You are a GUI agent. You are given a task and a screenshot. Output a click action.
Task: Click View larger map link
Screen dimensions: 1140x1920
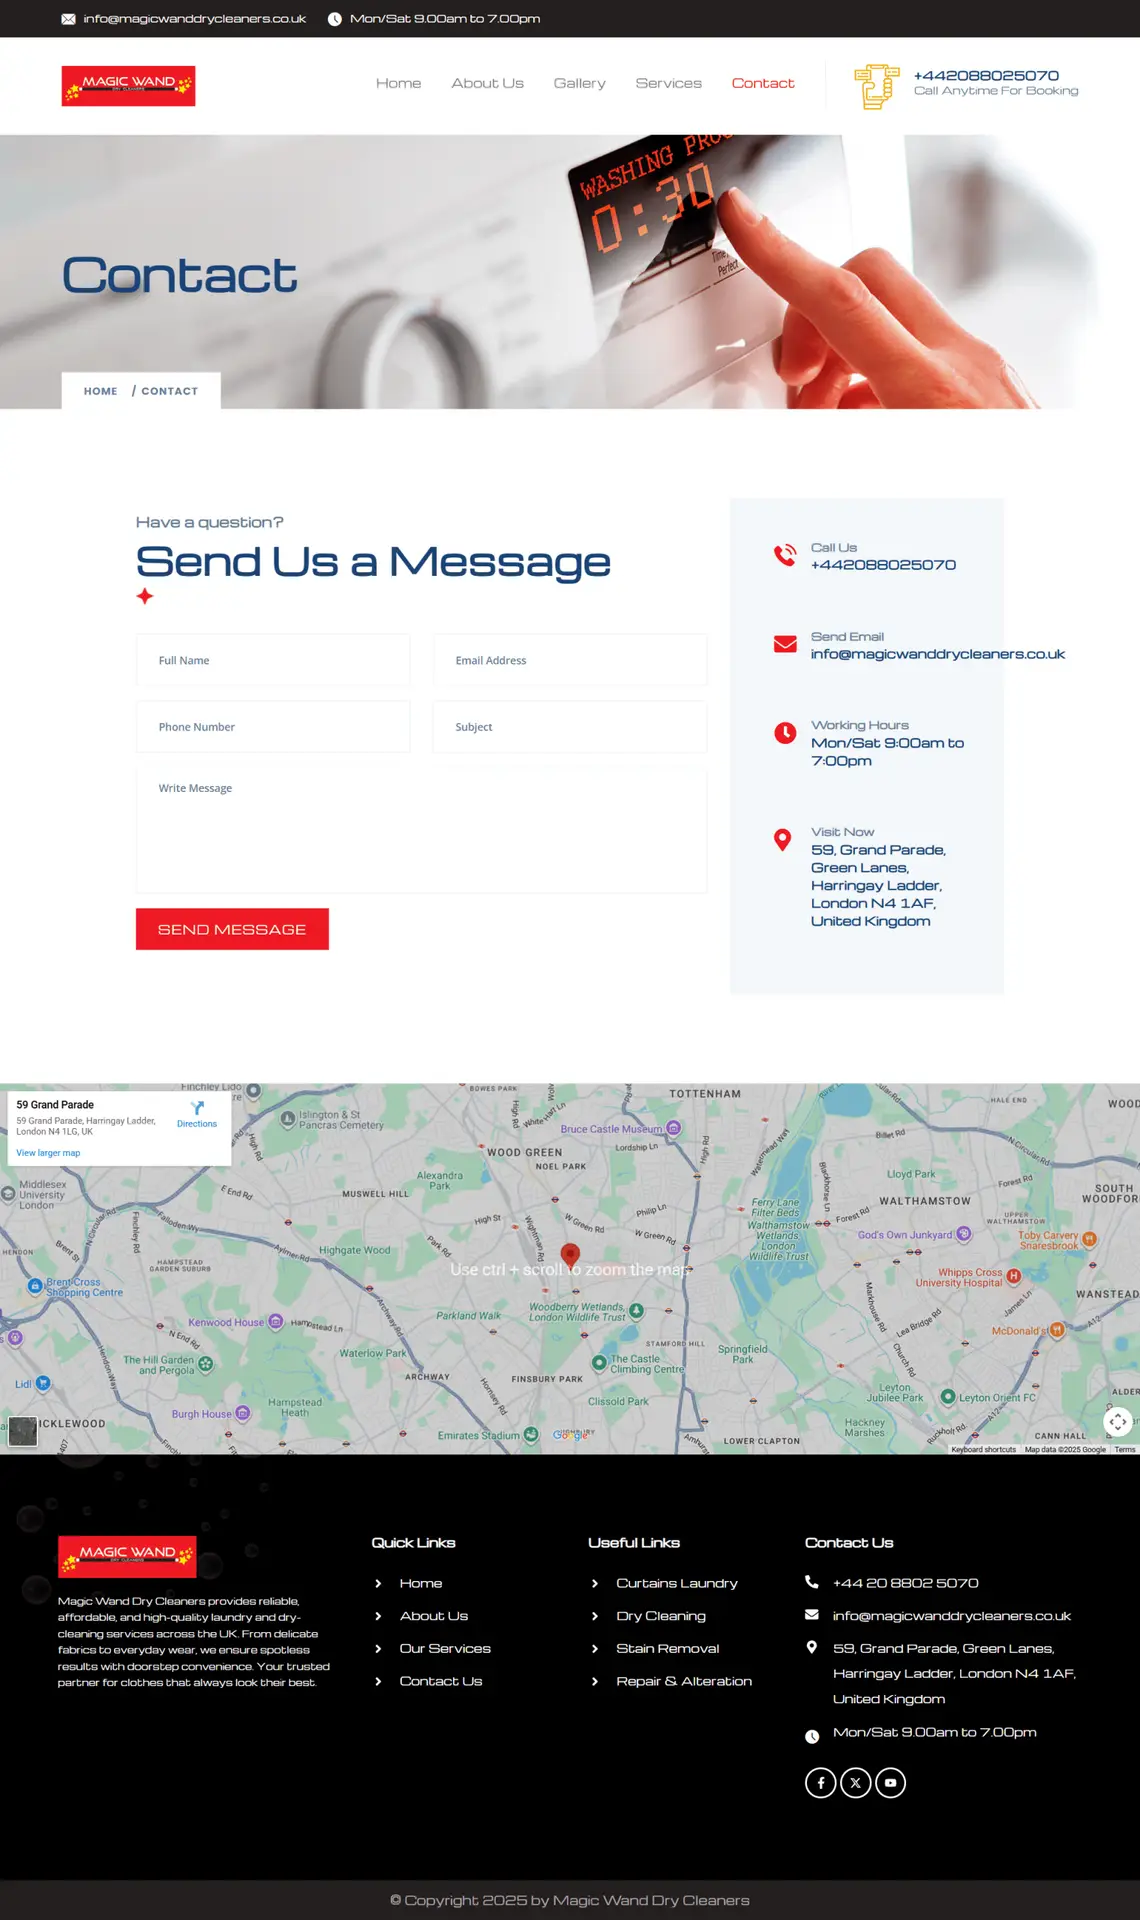pyautogui.click(x=48, y=1153)
